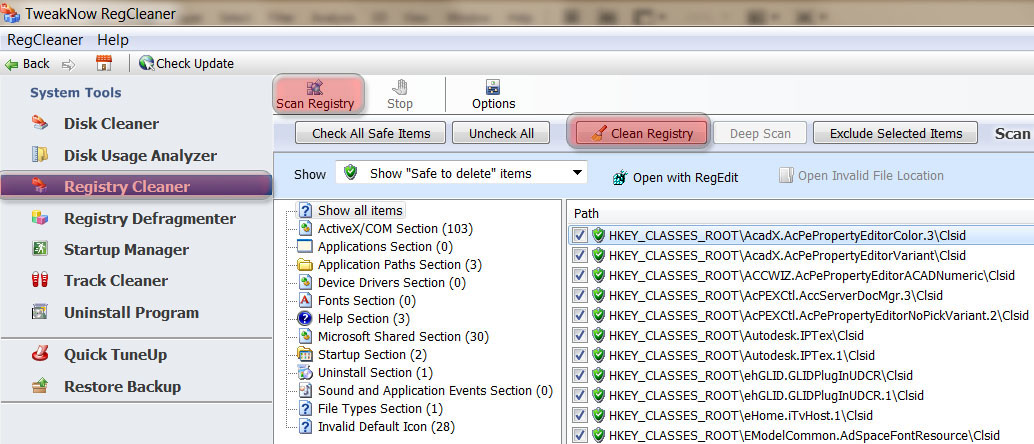The image size is (1034, 444).
Task: Open the Options toolbar icon
Action: tap(493, 87)
